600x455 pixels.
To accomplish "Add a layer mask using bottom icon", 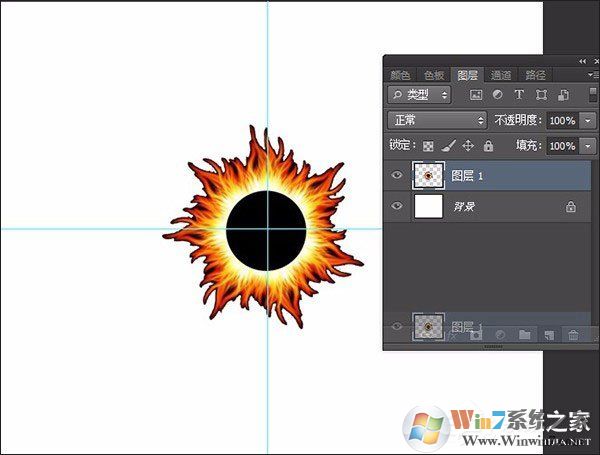I will click(x=476, y=335).
